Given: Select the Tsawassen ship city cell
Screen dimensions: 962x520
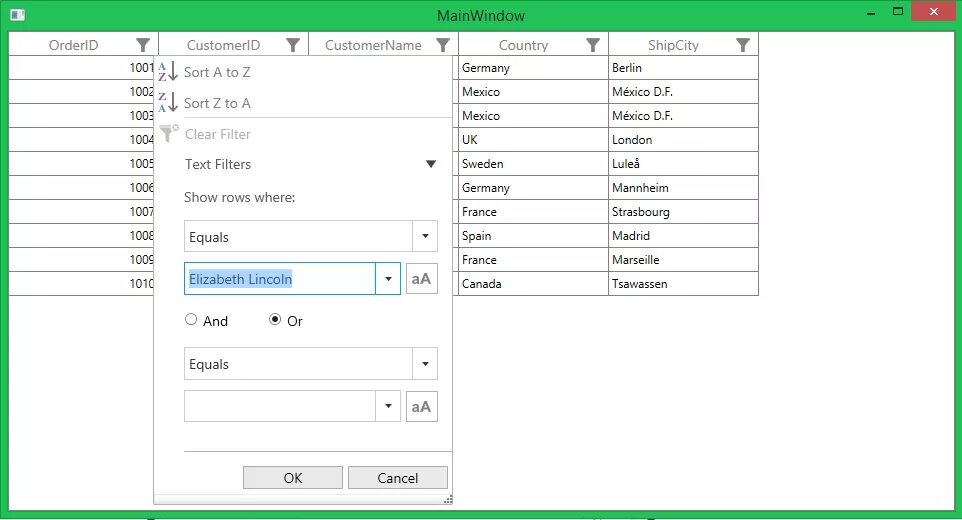Looking at the screenshot, I should coord(683,283).
